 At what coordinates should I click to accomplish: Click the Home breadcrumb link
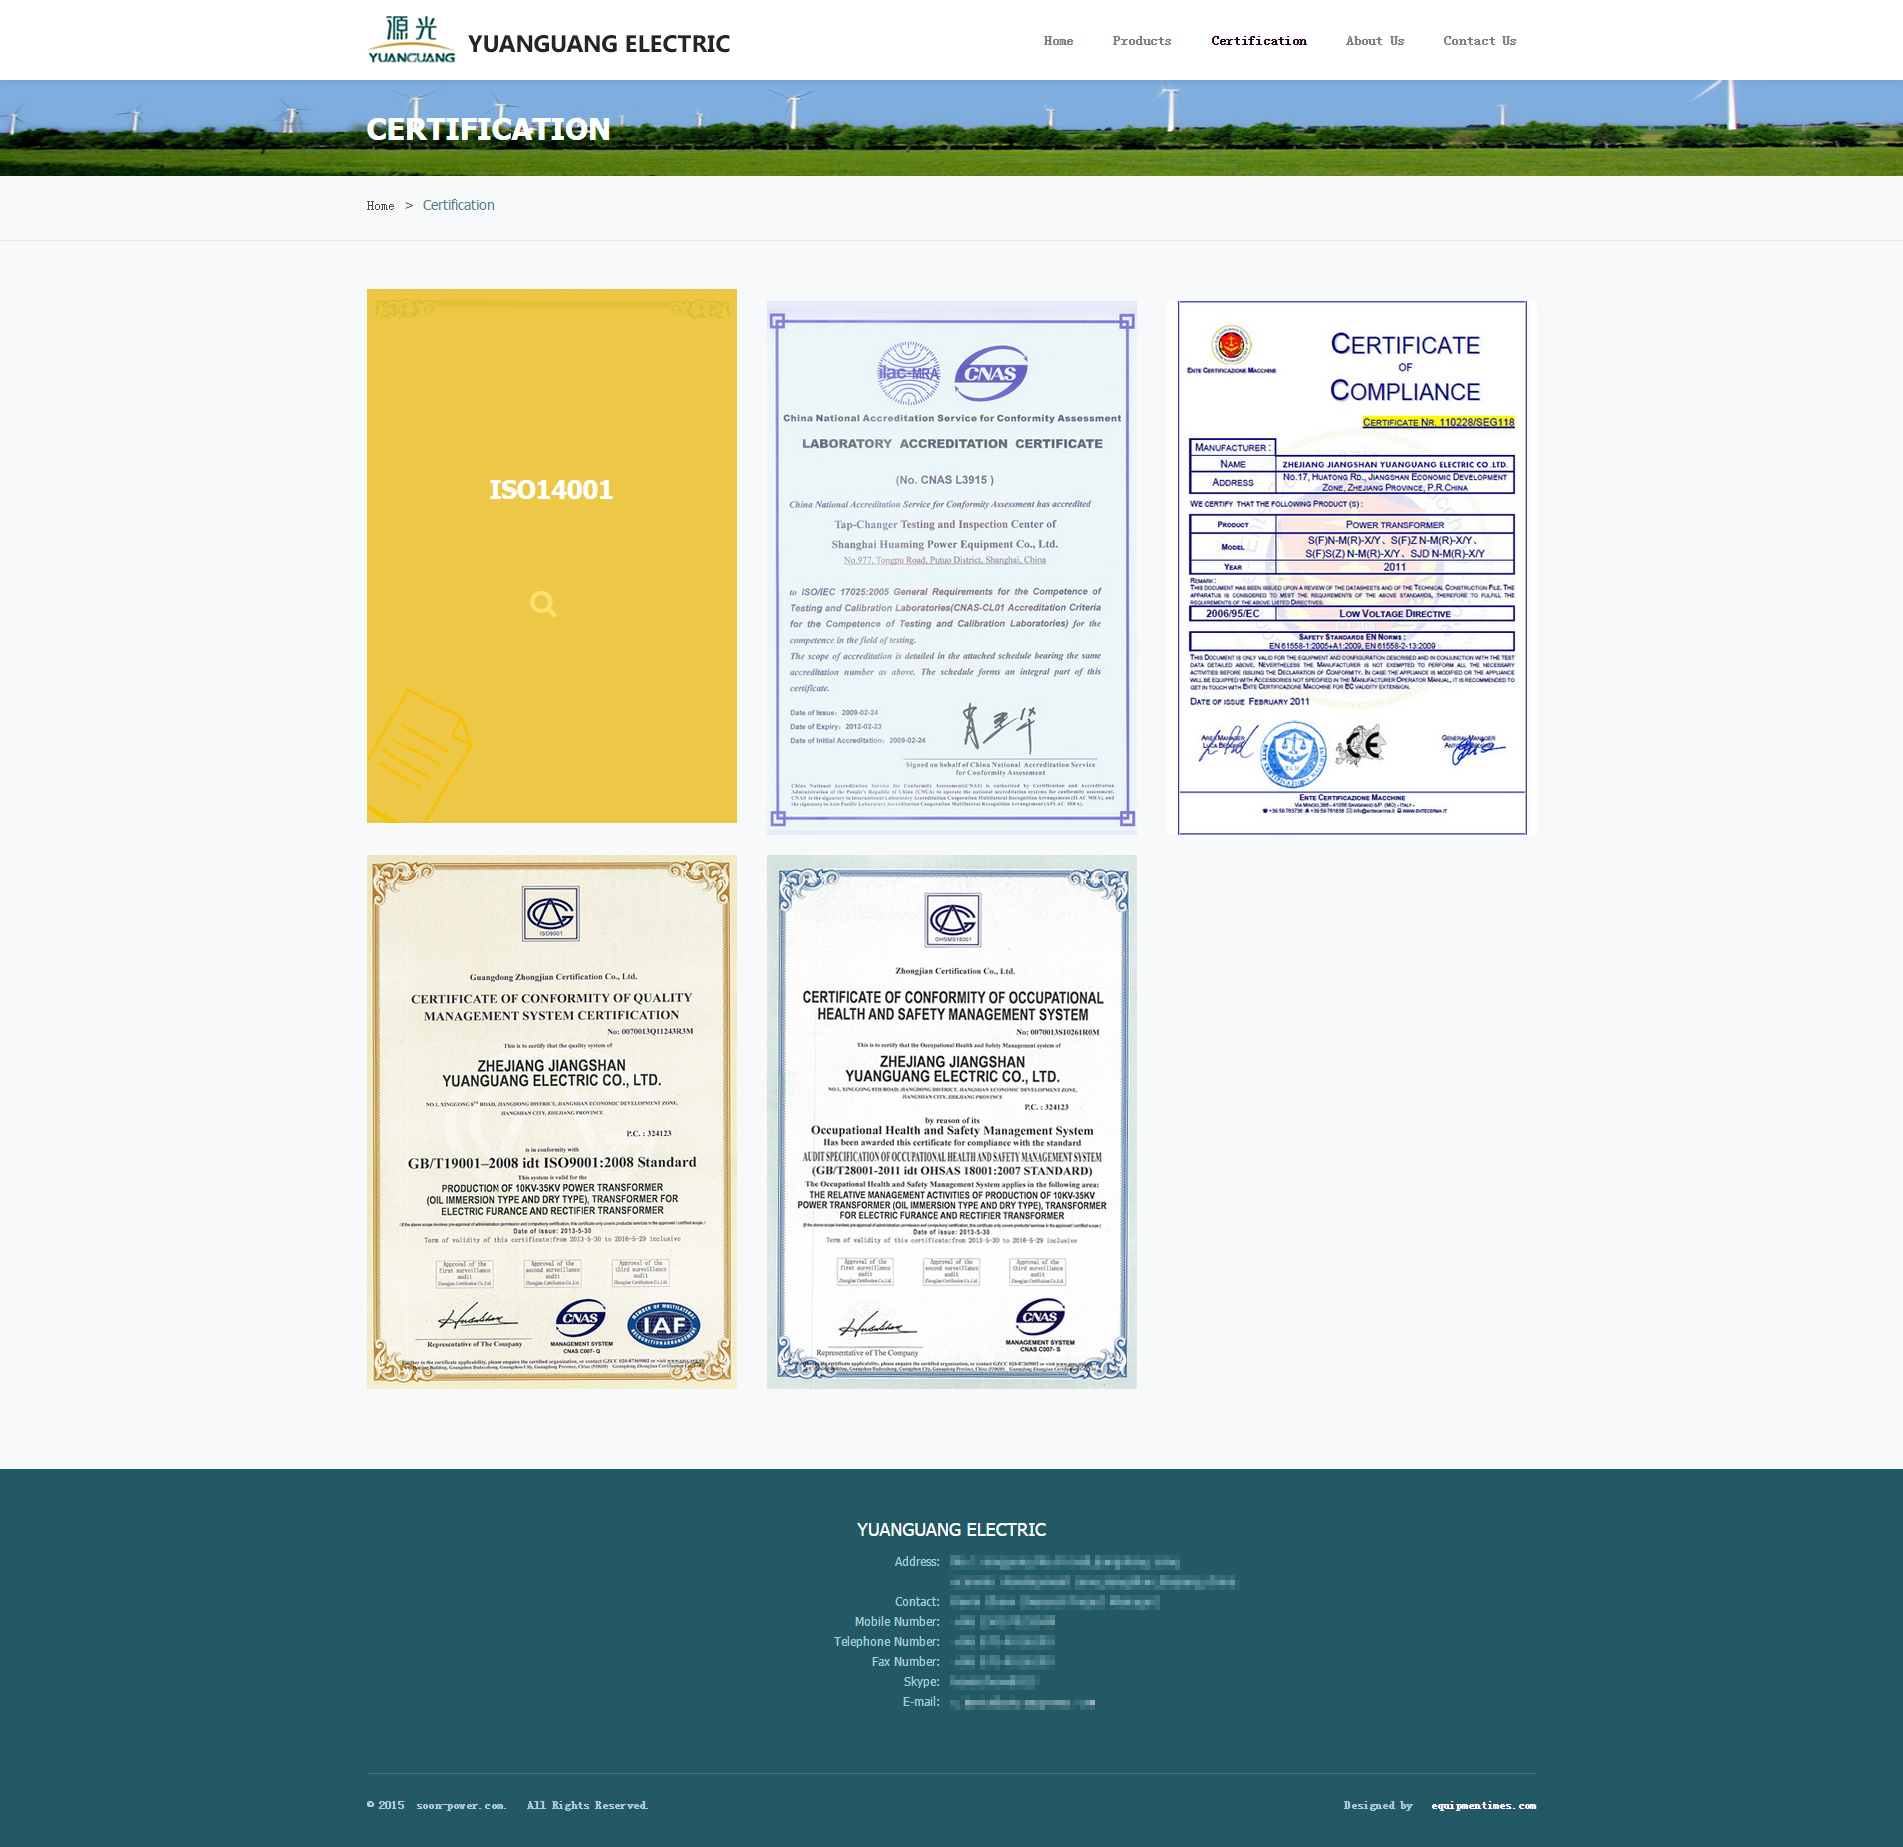click(x=380, y=206)
